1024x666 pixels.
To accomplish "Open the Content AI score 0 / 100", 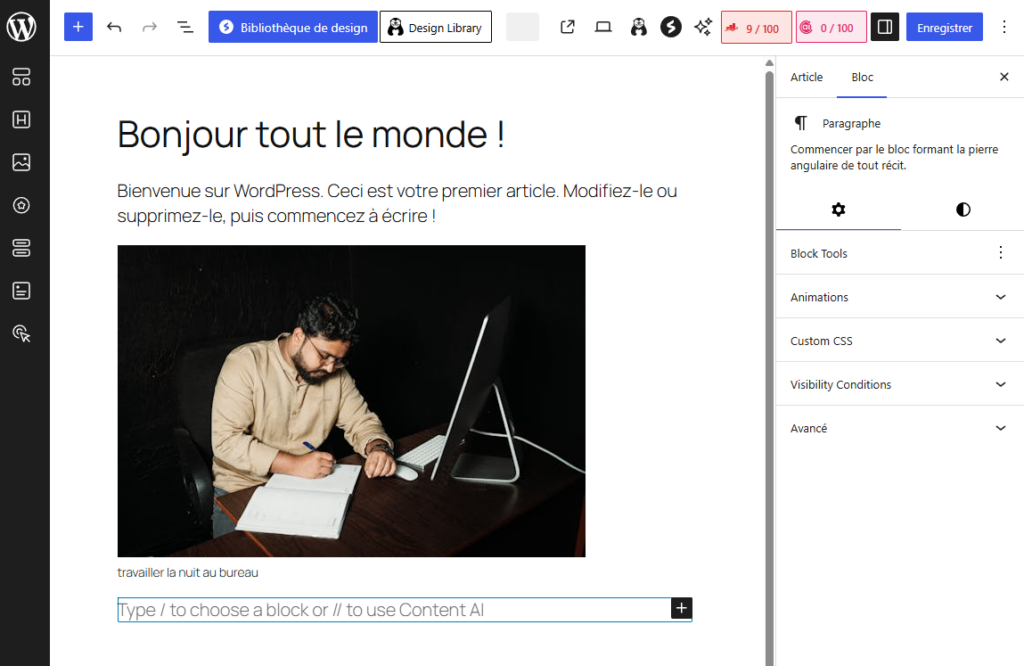I will coord(831,27).
